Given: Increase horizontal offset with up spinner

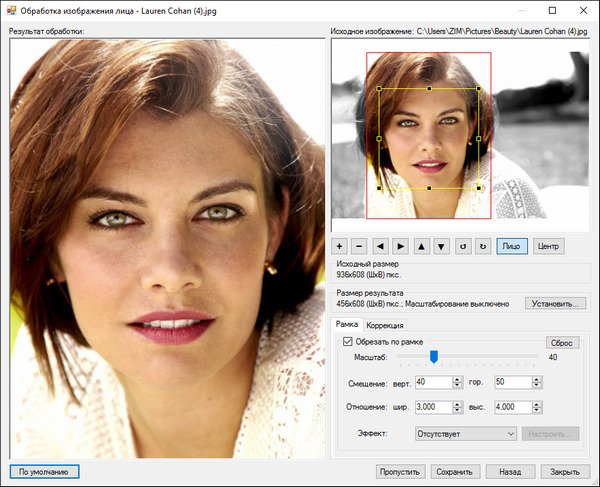Looking at the screenshot, I should (x=537, y=379).
